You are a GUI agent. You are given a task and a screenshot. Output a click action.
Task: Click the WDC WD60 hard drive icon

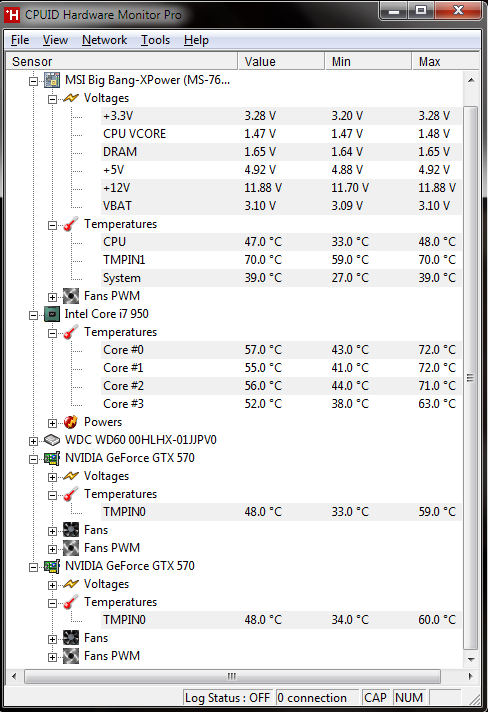[x=52, y=440]
